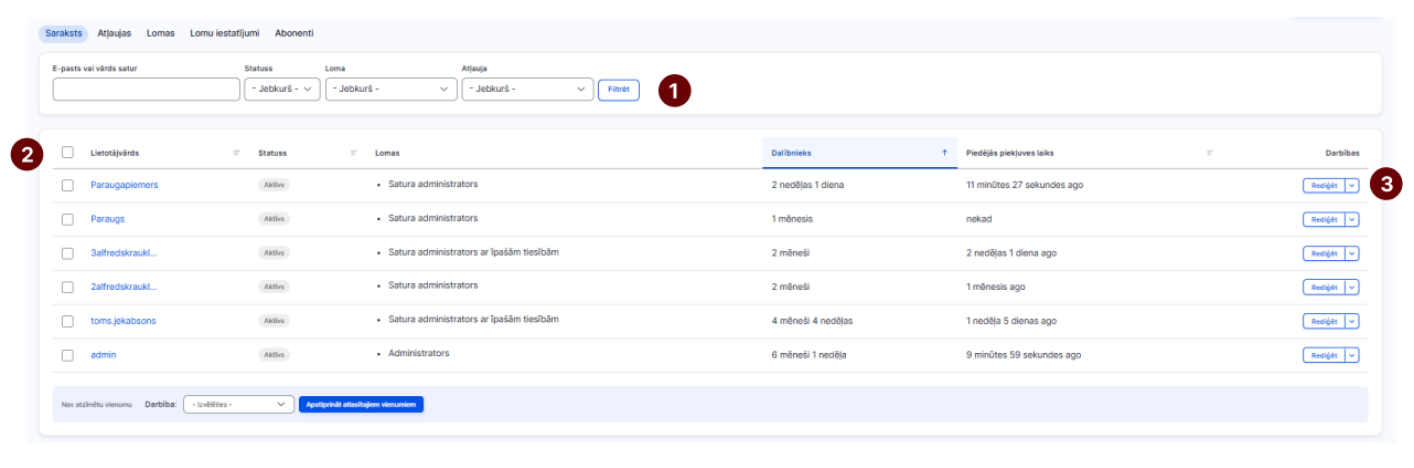Click sort icon next to Statuss column
The width and height of the screenshot is (1414, 468).
click(354, 153)
